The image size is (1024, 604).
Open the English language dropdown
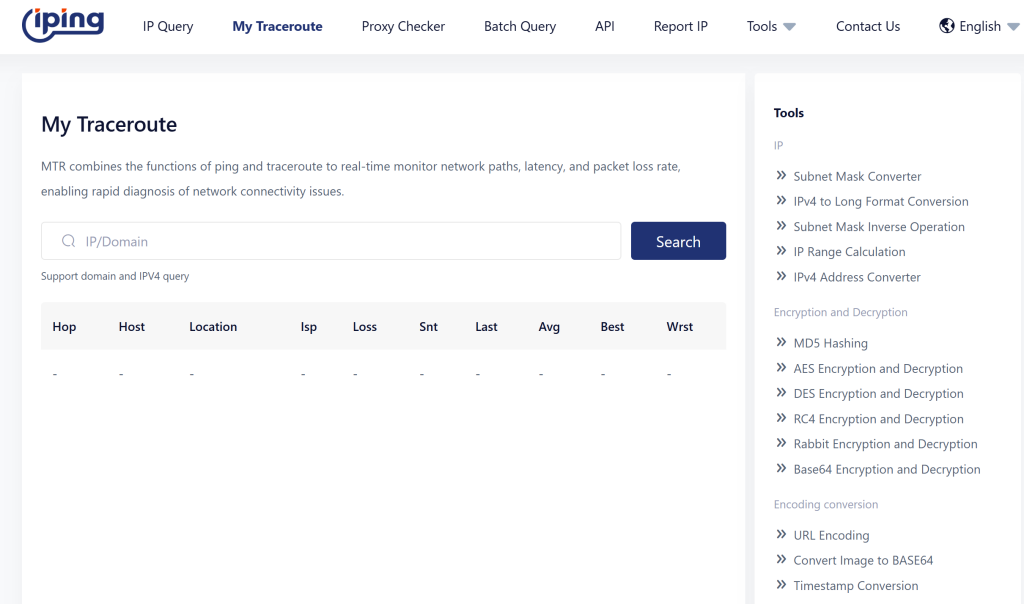pos(979,27)
